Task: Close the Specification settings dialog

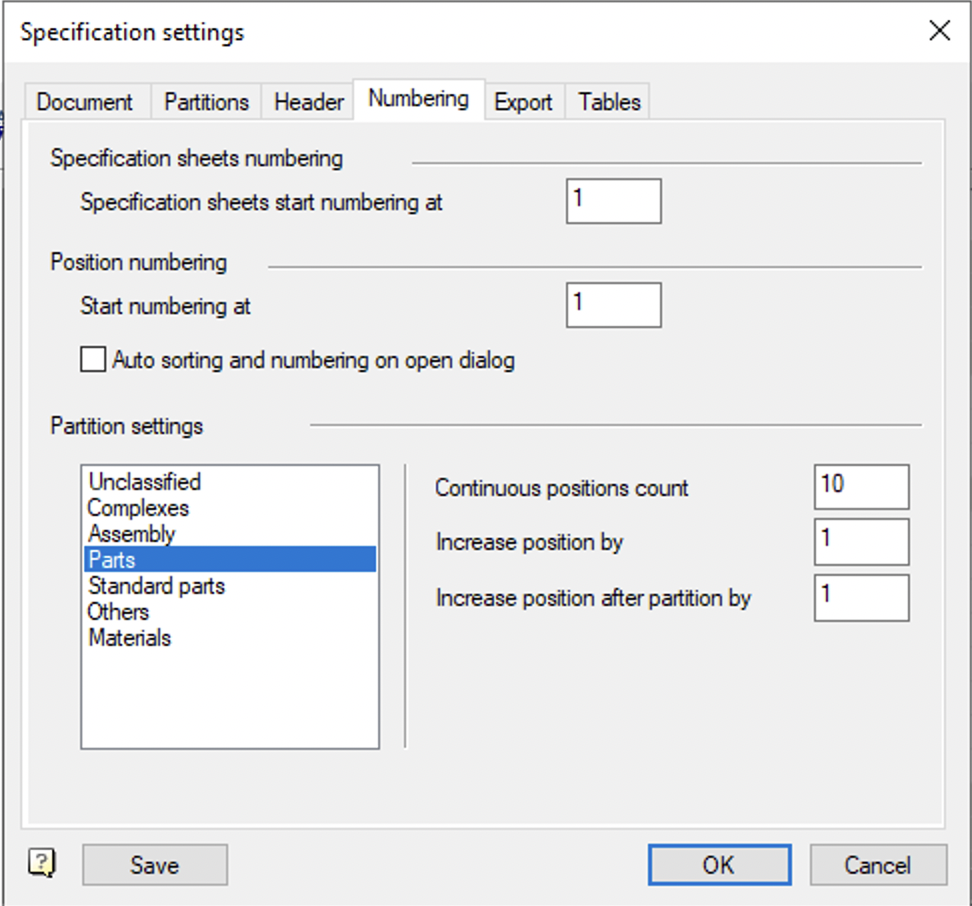Action: coord(939,31)
